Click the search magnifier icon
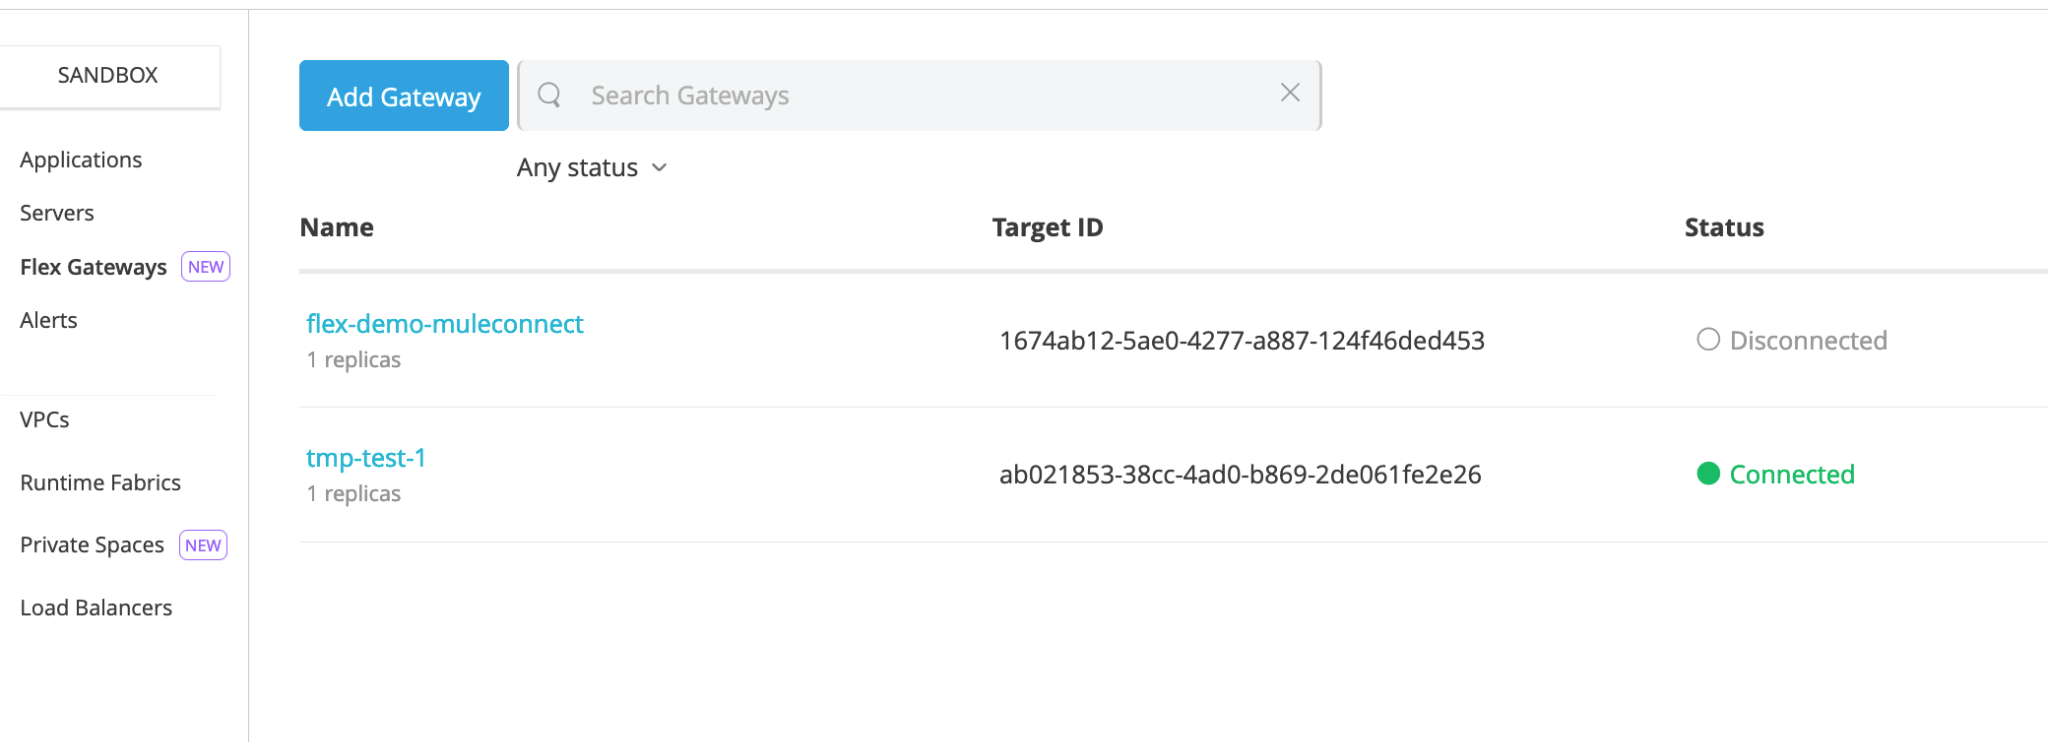 (x=549, y=95)
